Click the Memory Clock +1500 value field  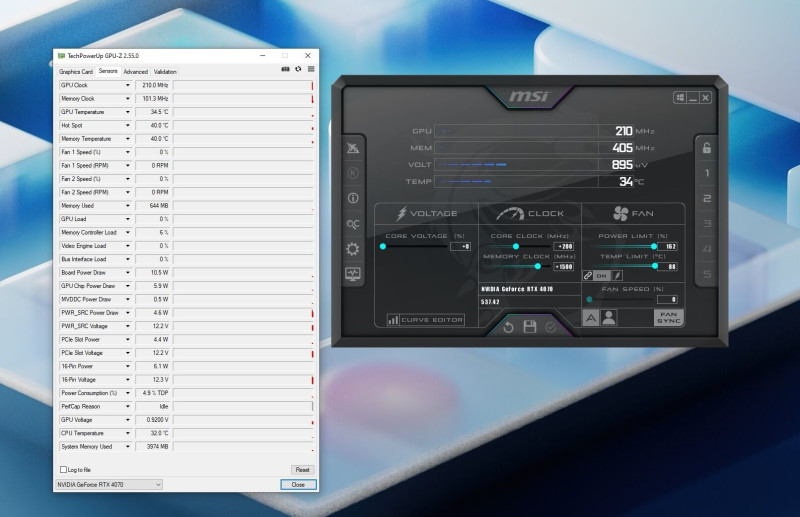[x=564, y=266]
